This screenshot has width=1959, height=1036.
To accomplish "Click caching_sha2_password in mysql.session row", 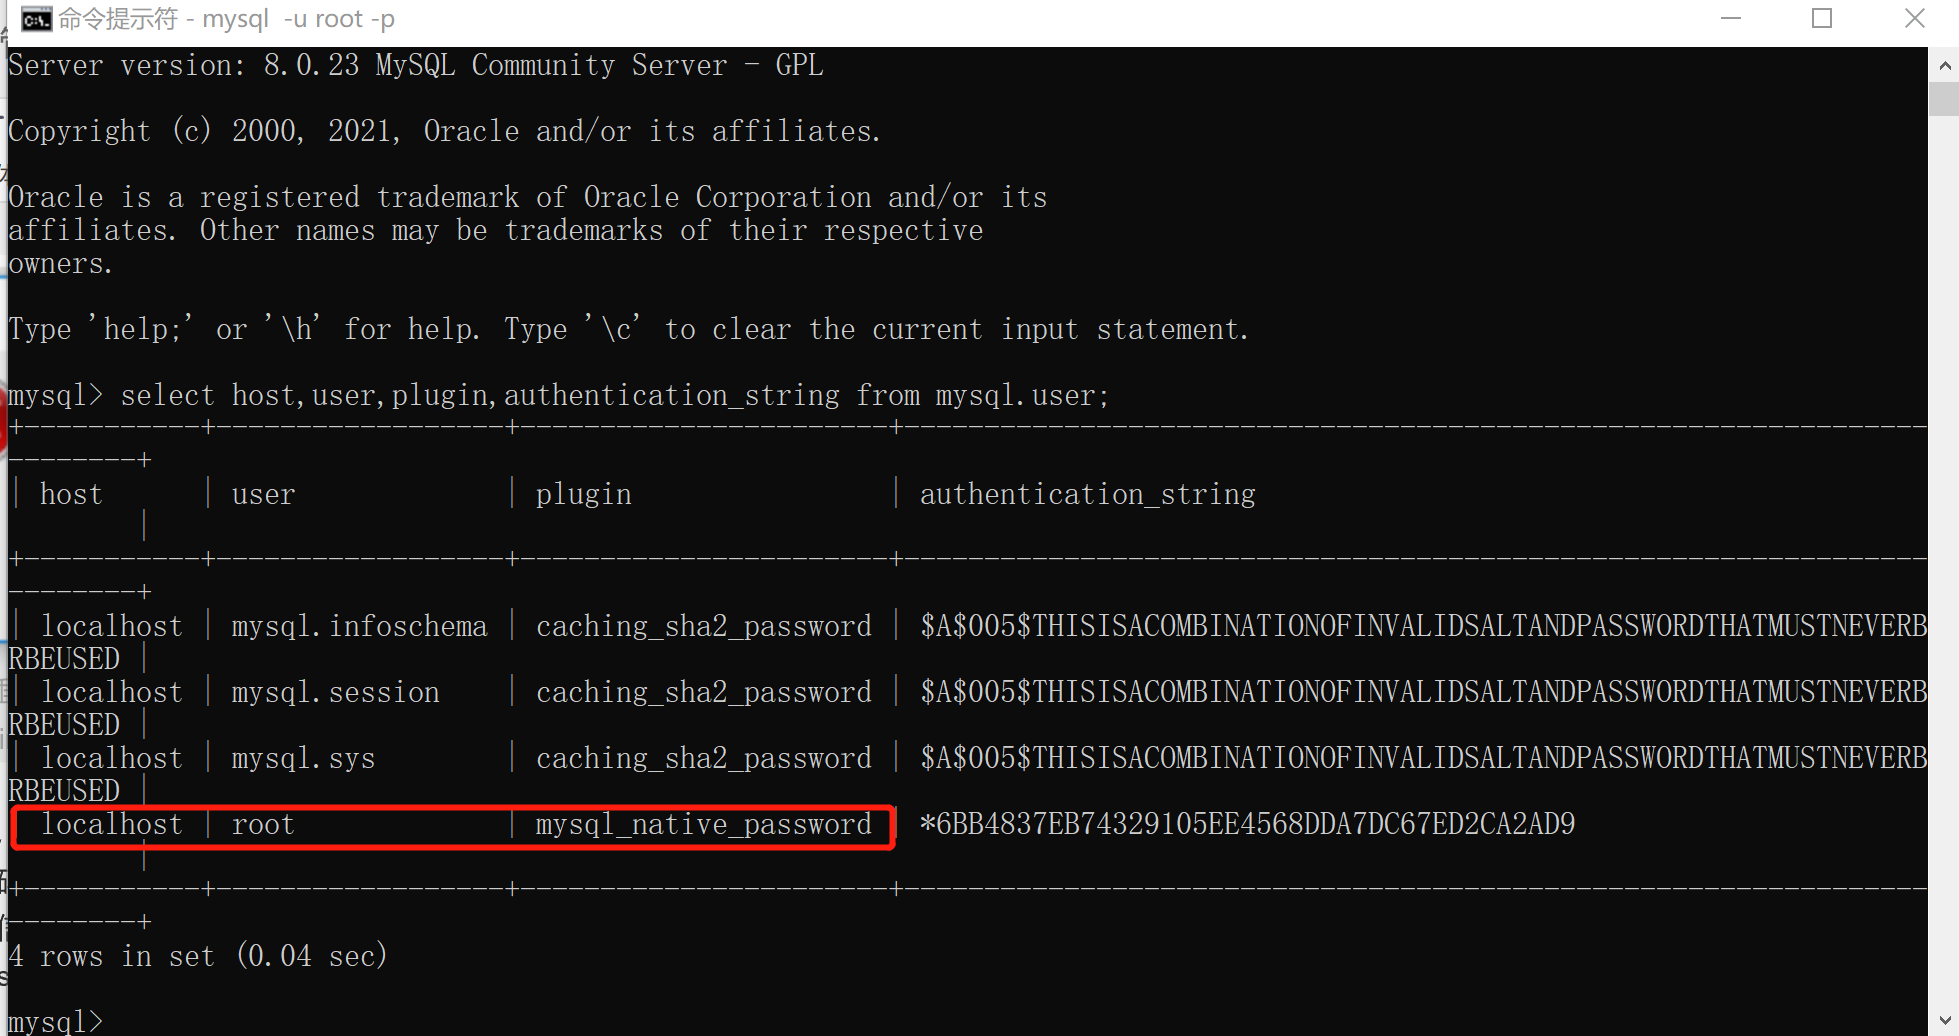I will (x=703, y=693).
